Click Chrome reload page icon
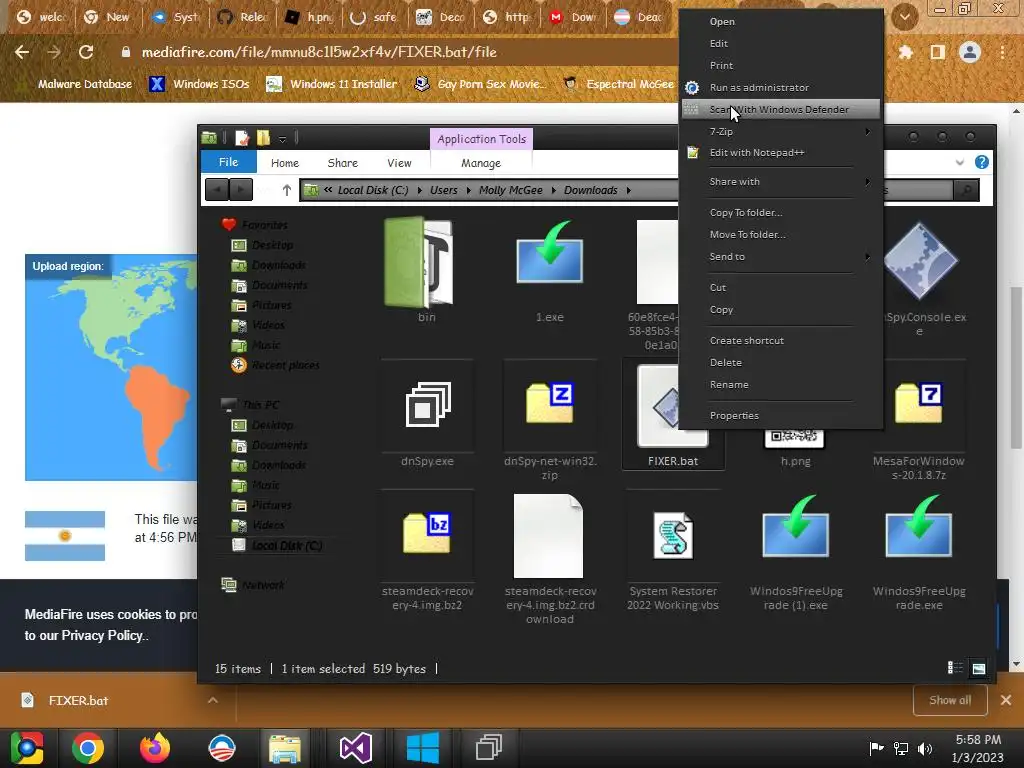The width and height of the screenshot is (1024, 768). pyautogui.click(x=86, y=52)
